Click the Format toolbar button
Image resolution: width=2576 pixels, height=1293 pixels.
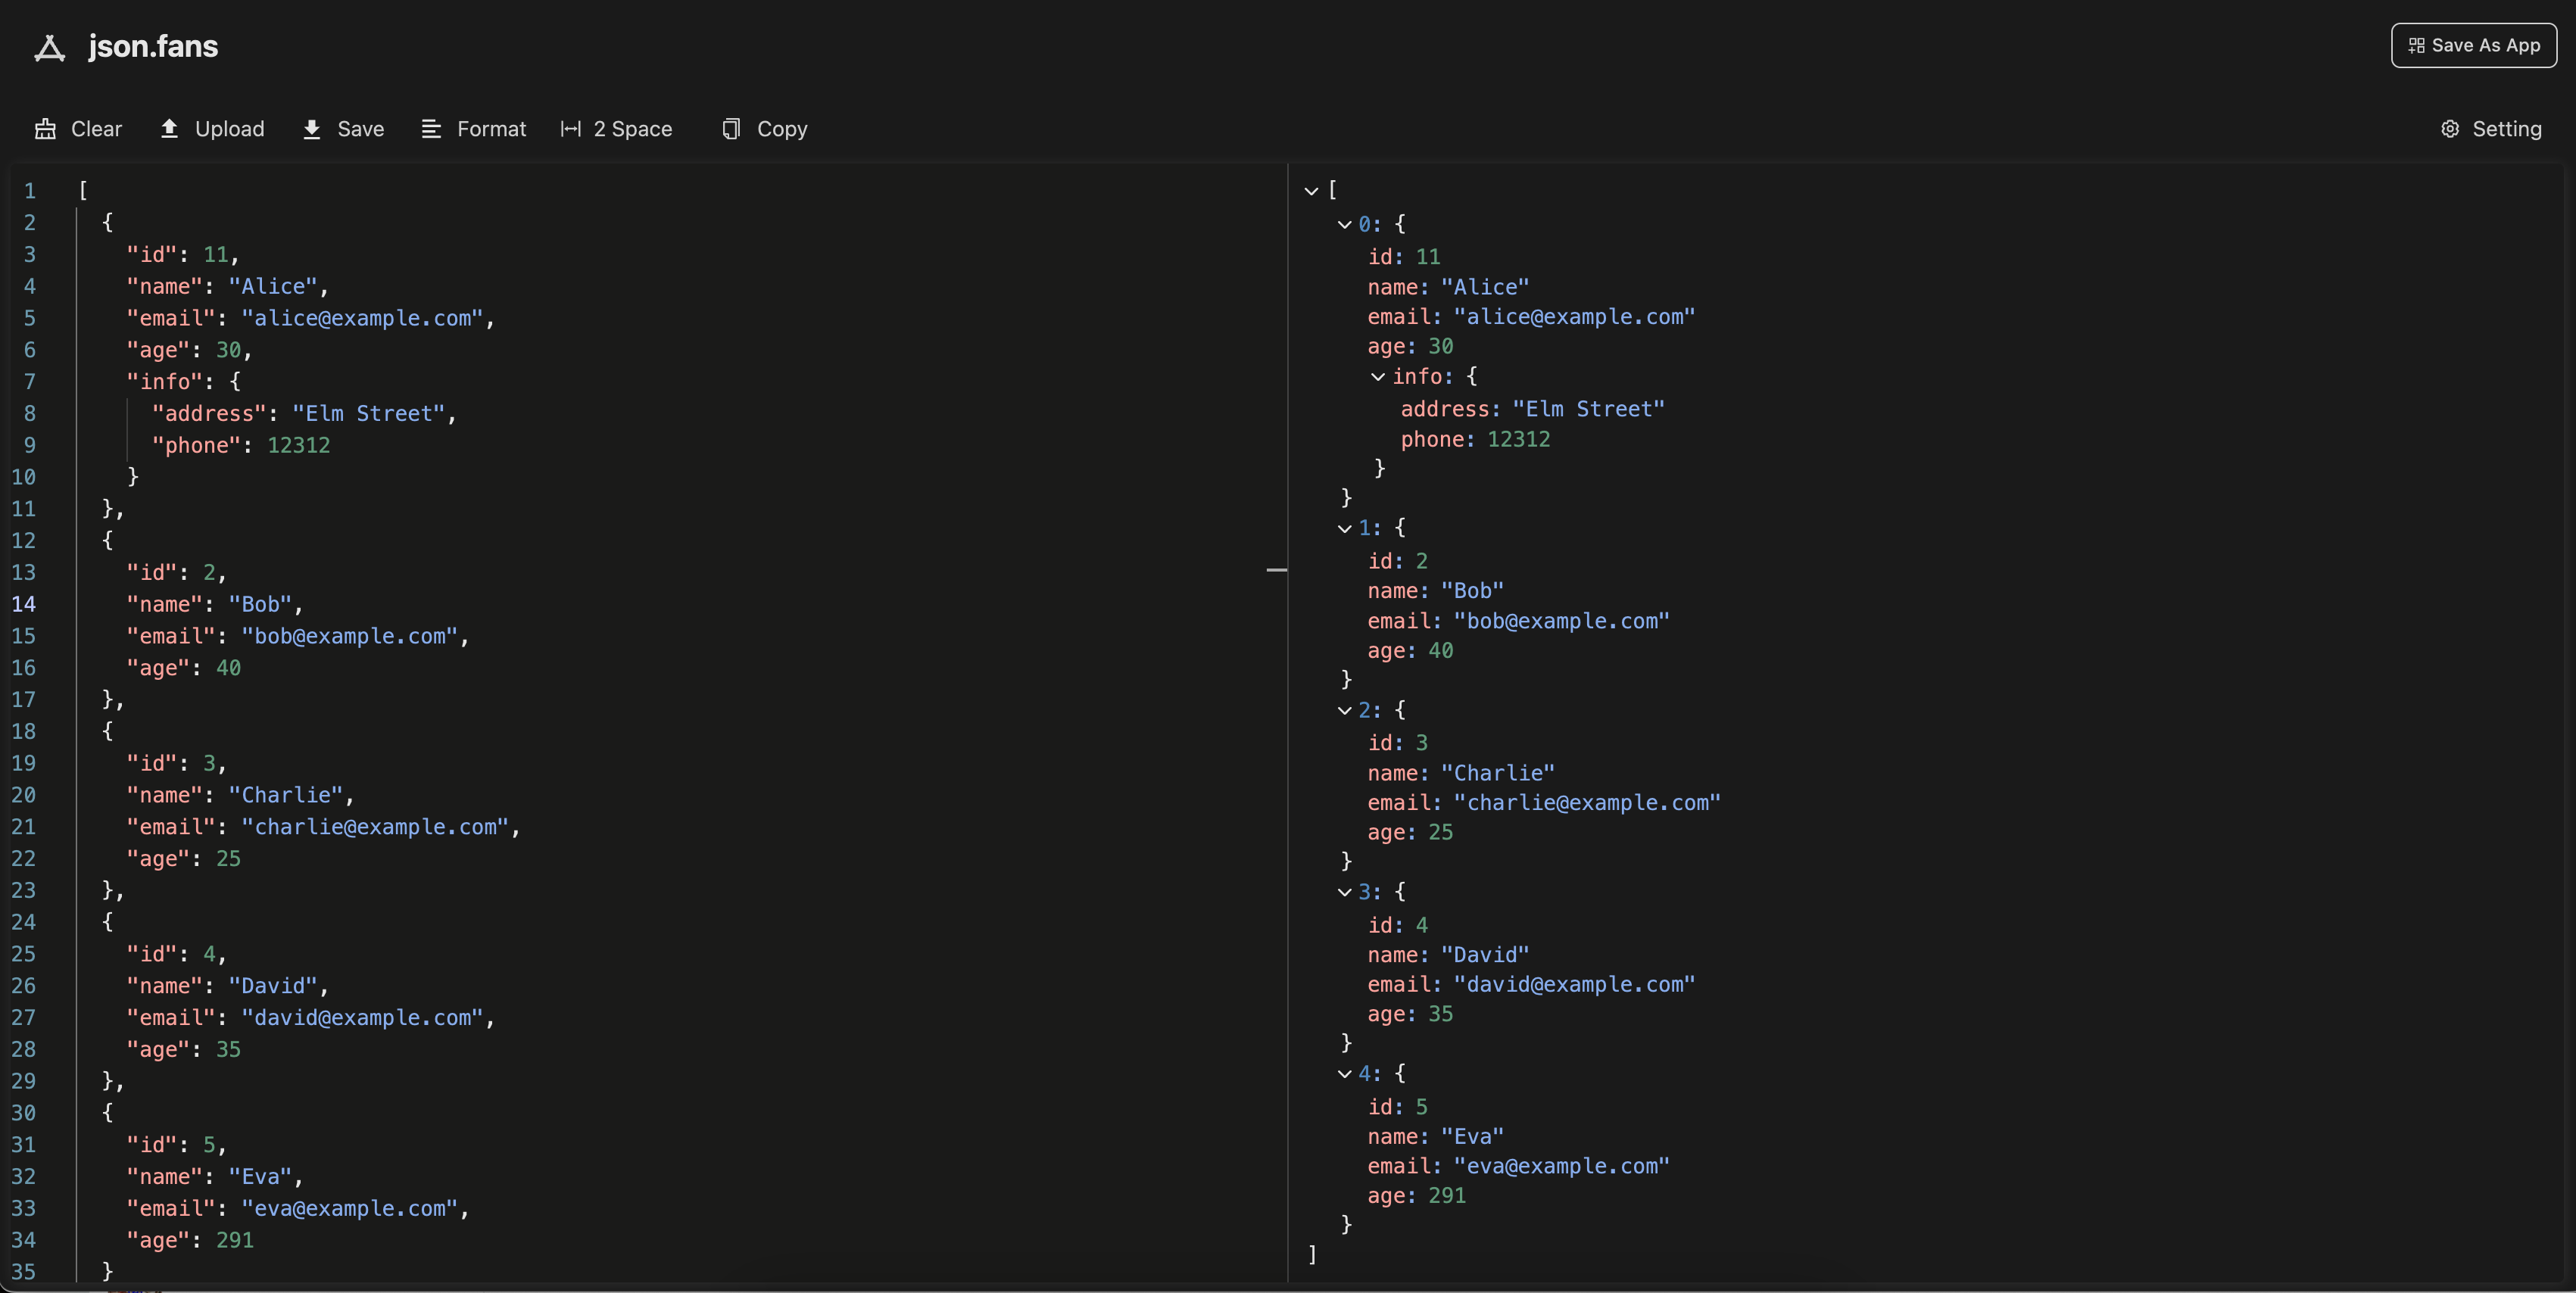(473, 129)
